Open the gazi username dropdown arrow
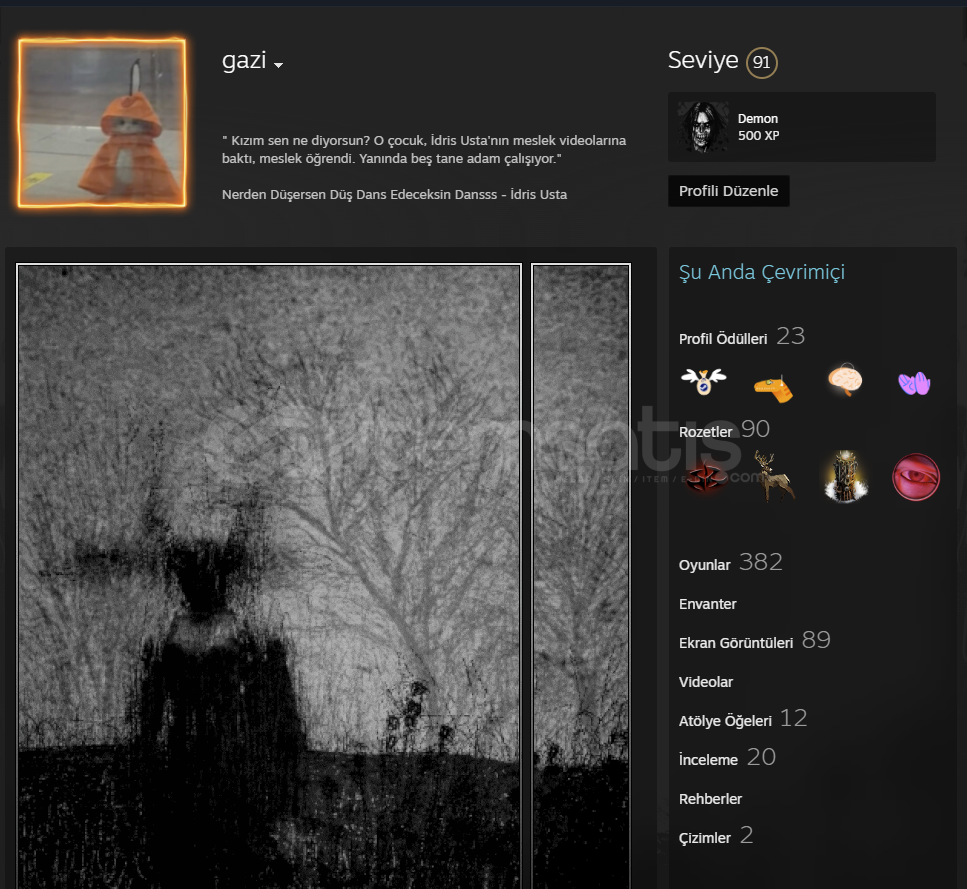The height and width of the screenshot is (889, 967). (278, 65)
